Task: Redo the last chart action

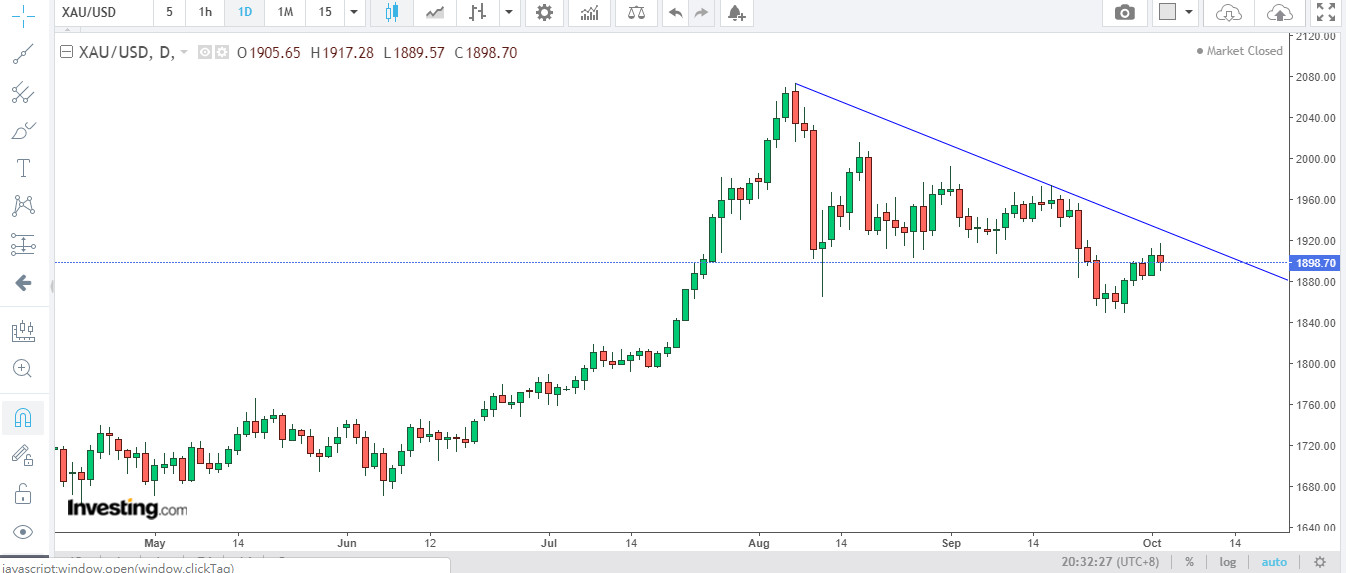Action: click(701, 12)
